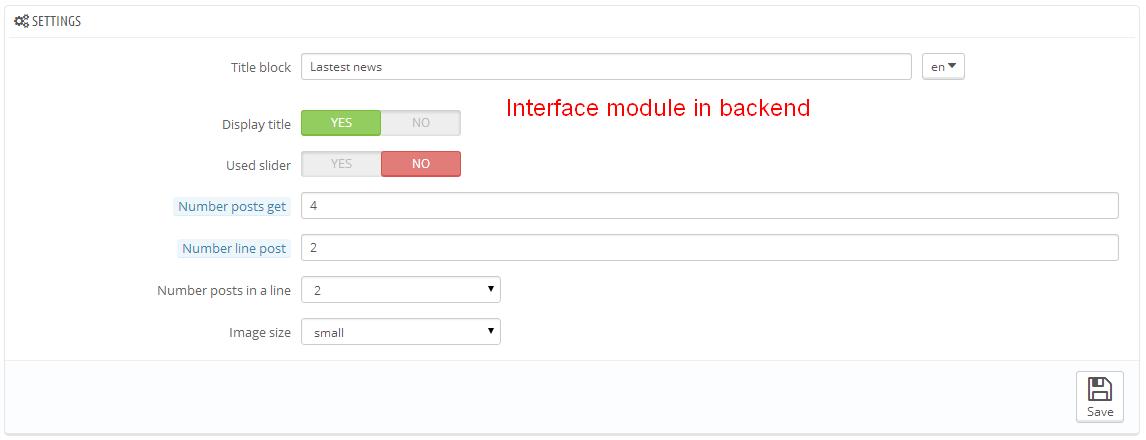Screen dimensions: 1146x440
Task: Open the 'en' language dropdown
Action: coord(943,67)
